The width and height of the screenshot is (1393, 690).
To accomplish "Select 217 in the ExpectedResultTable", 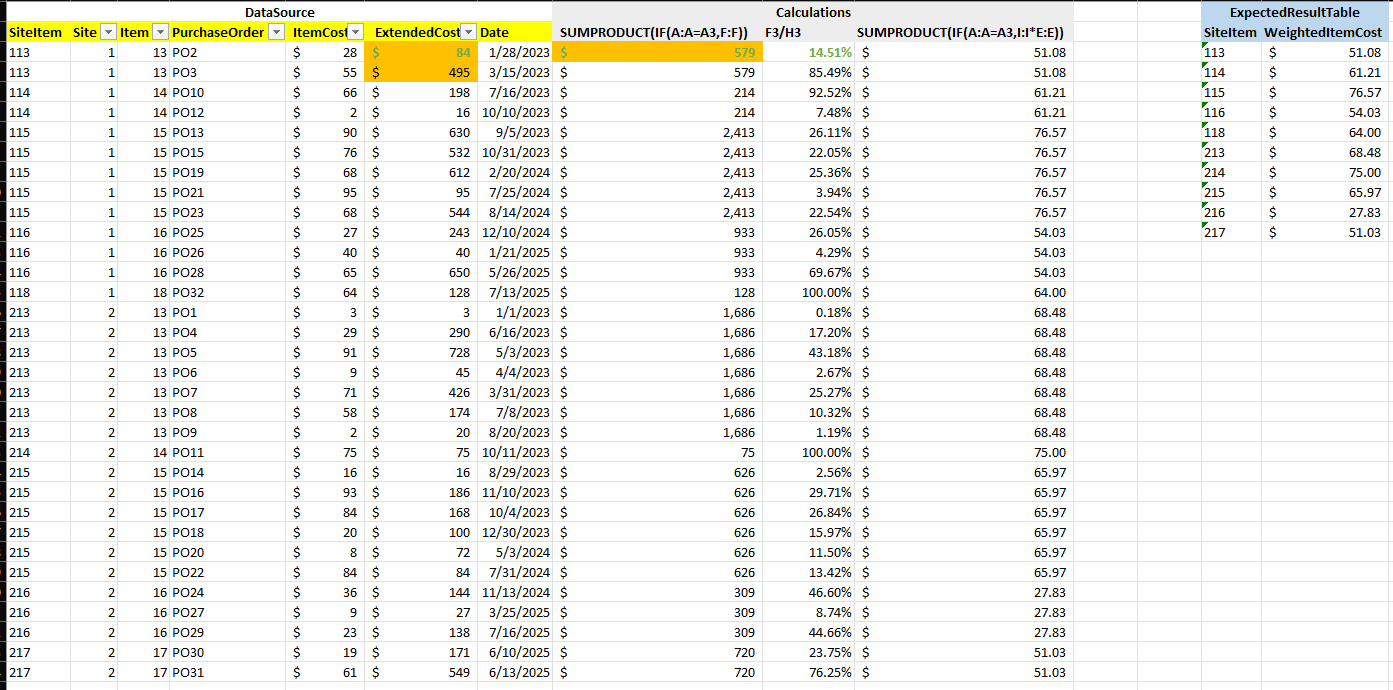I will 1231,232.
